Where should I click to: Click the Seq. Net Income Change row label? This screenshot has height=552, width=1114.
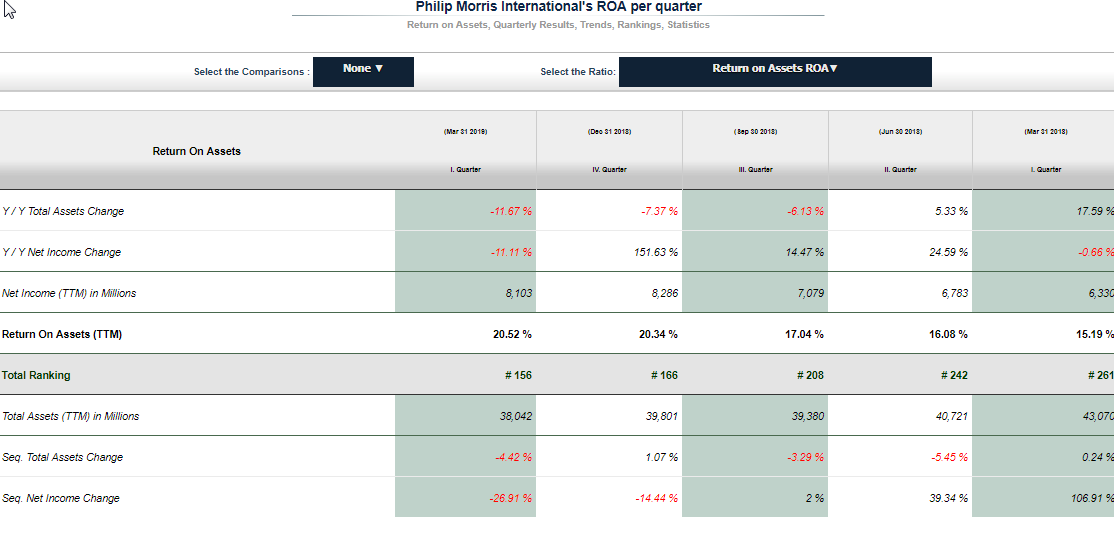pyautogui.click(x=61, y=499)
